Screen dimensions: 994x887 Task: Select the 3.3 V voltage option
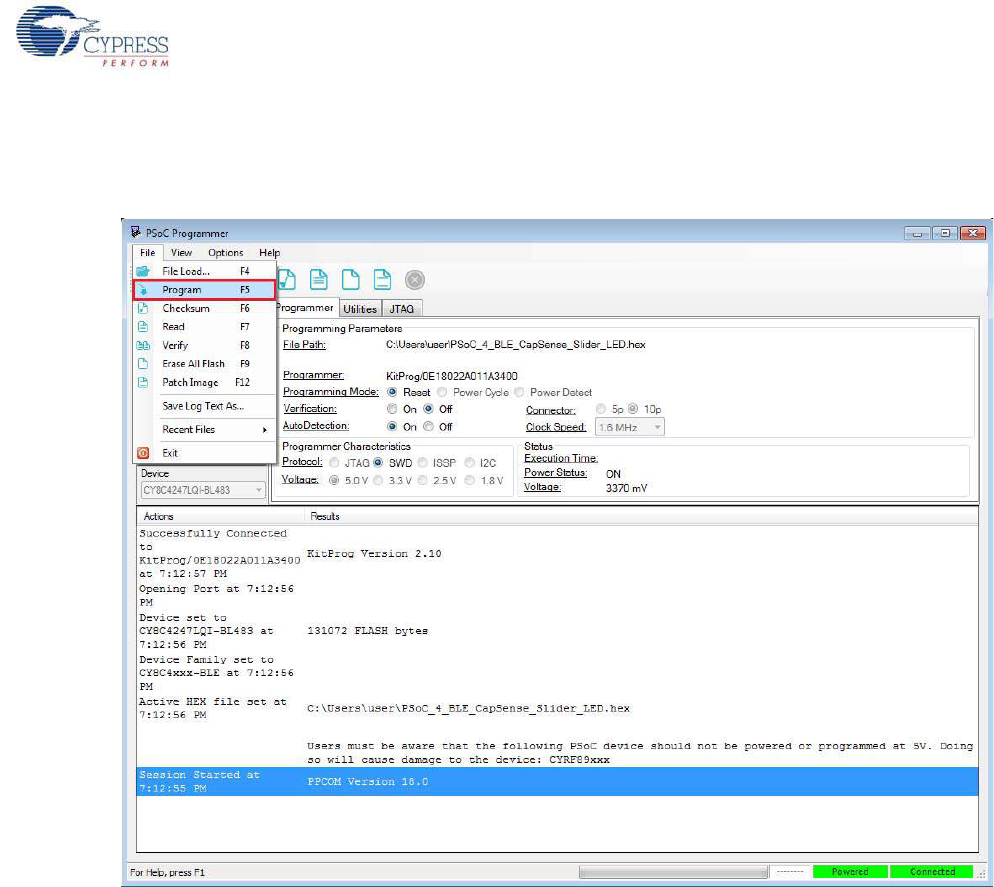[x=378, y=480]
